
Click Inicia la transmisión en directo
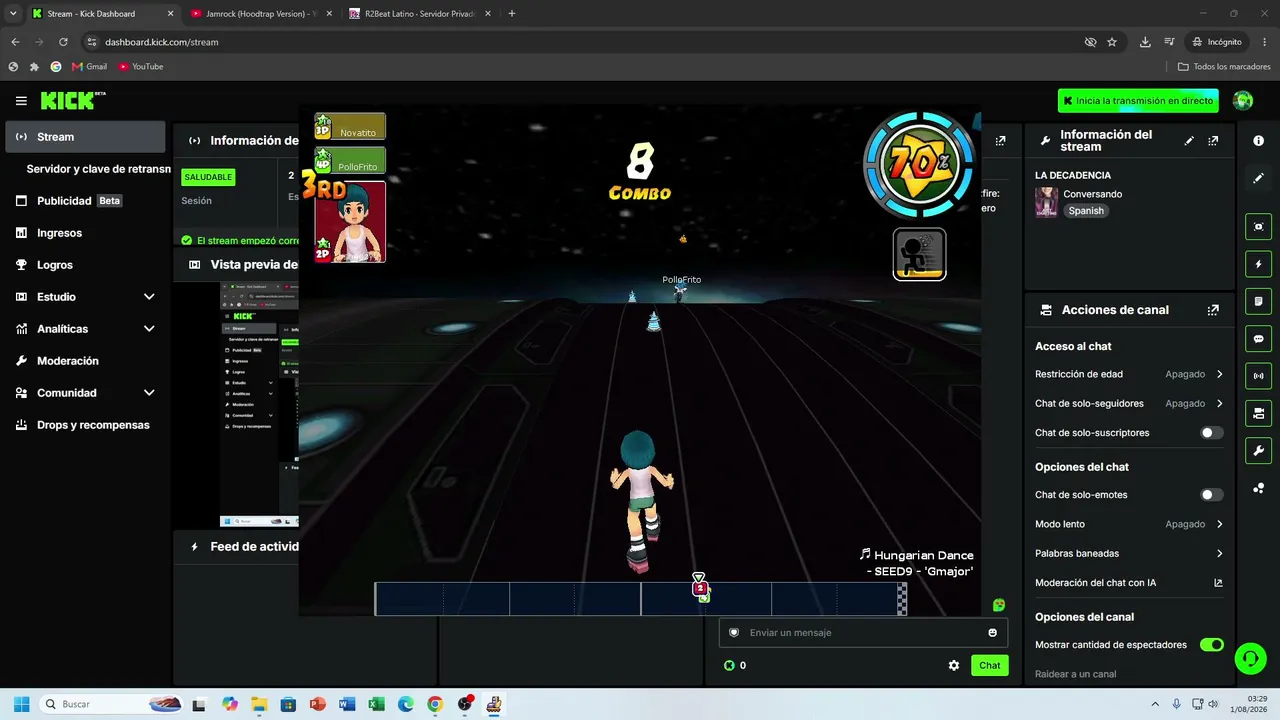tap(1138, 101)
